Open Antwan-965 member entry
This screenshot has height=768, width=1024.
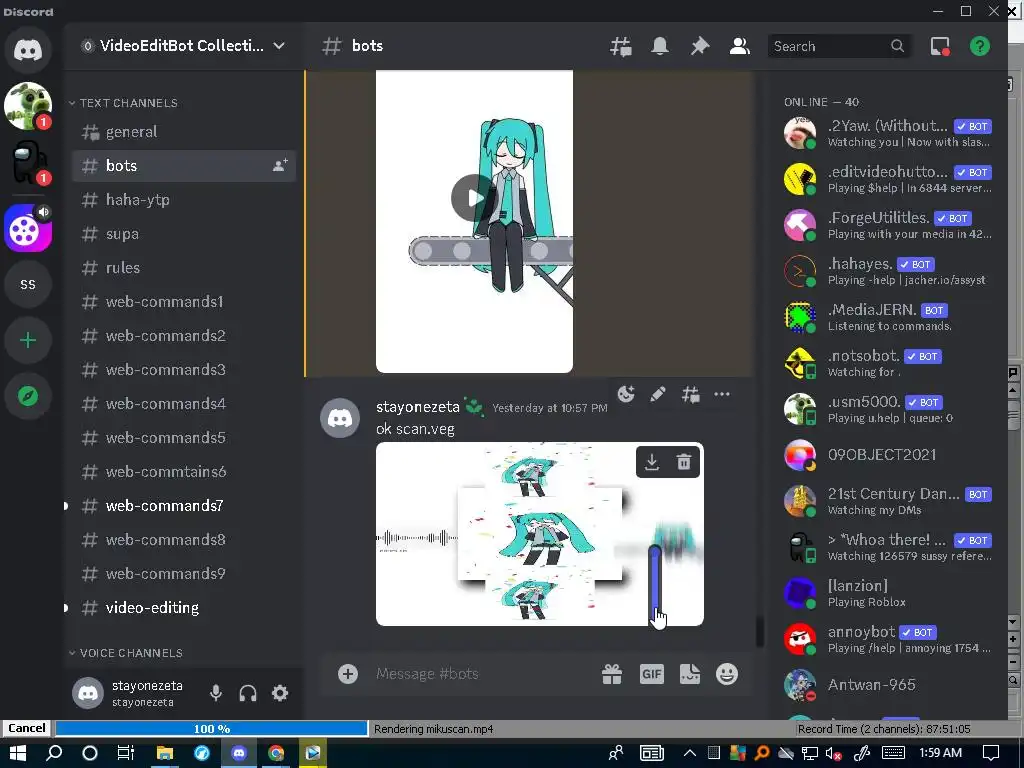[x=888, y=684]
